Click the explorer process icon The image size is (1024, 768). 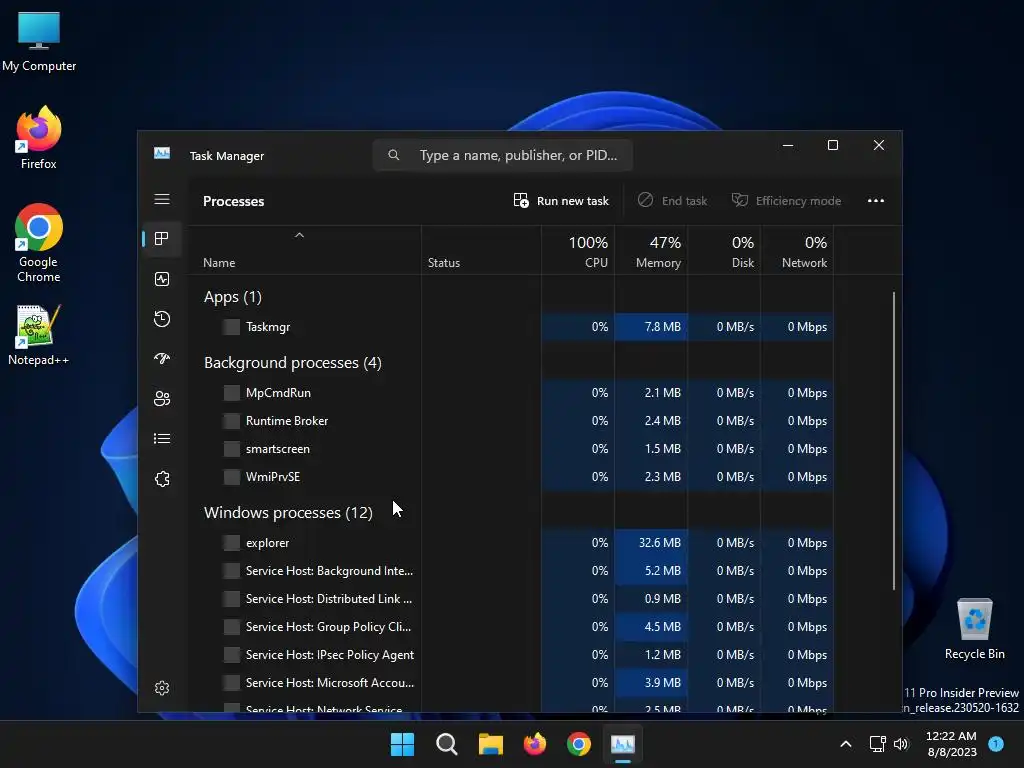tap(231, 543)
